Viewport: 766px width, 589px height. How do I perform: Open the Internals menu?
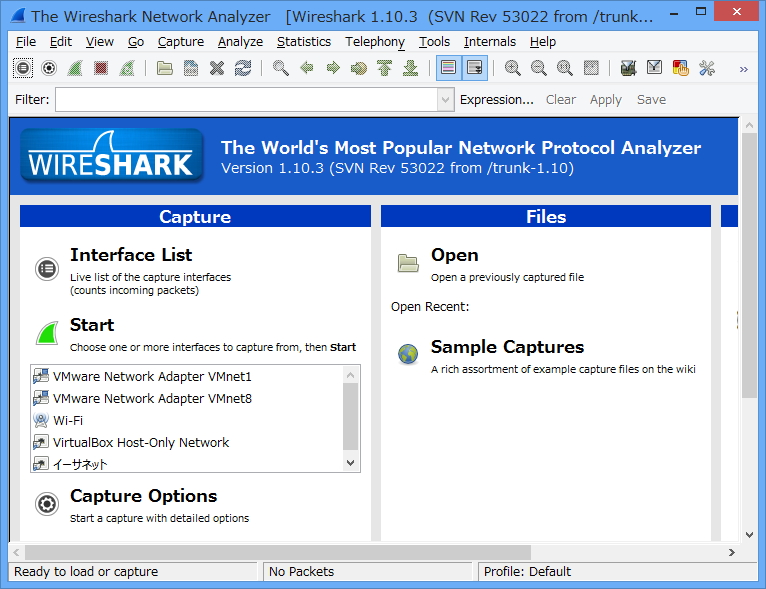(x=490, y=42)
